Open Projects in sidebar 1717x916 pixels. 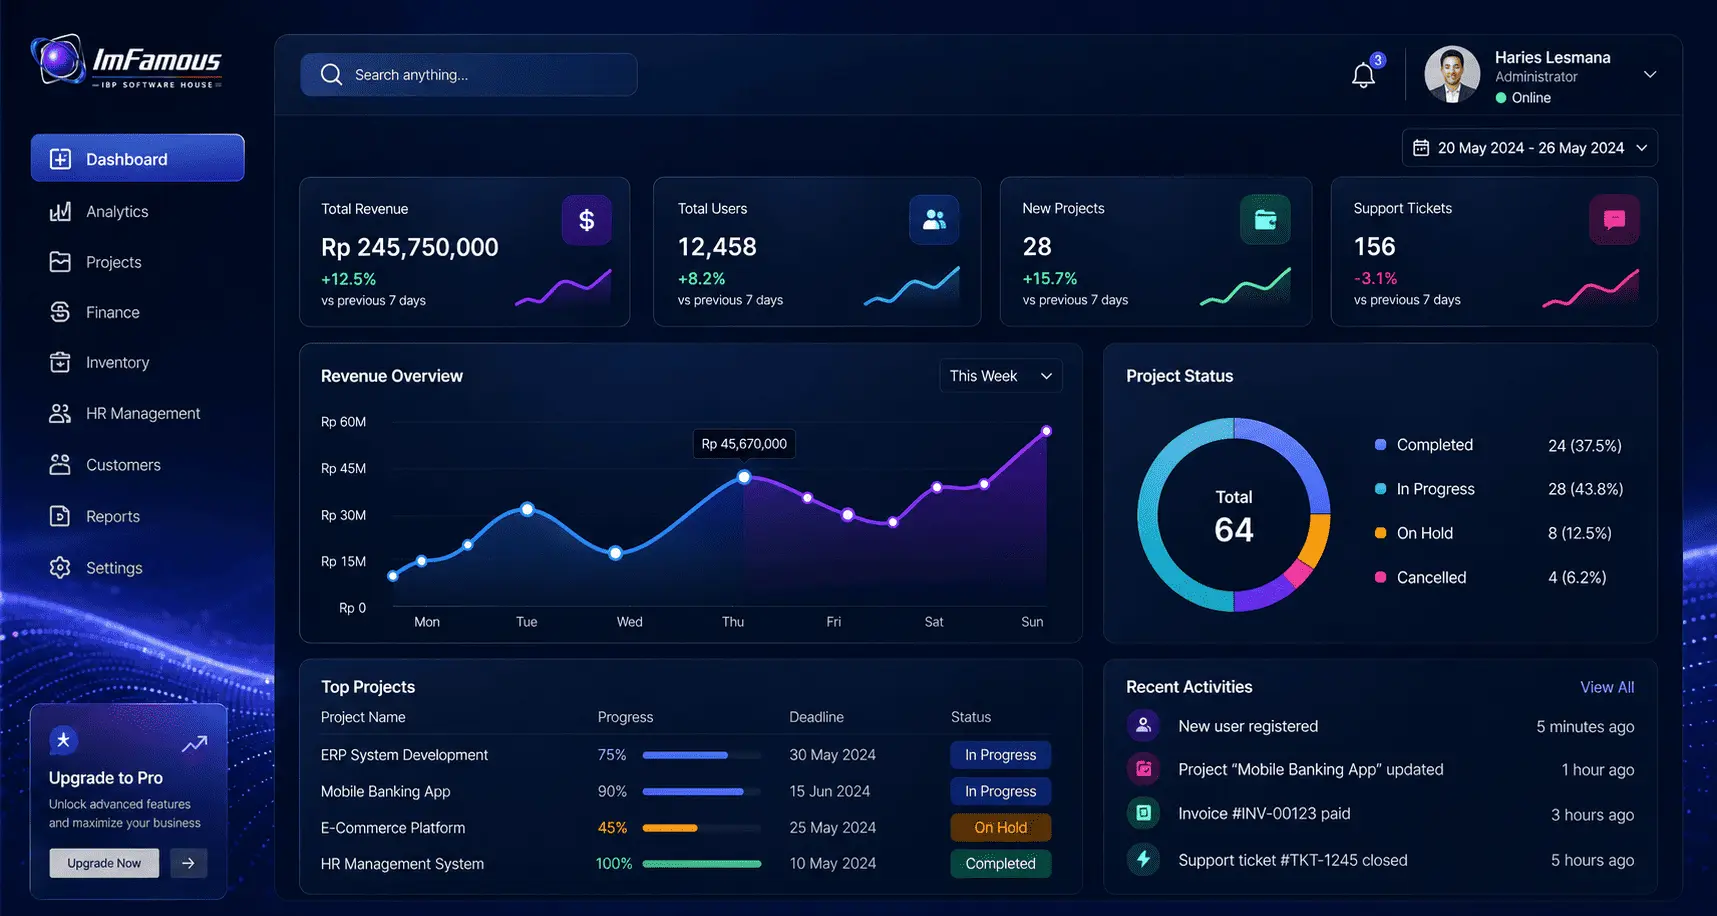(114, 262)
